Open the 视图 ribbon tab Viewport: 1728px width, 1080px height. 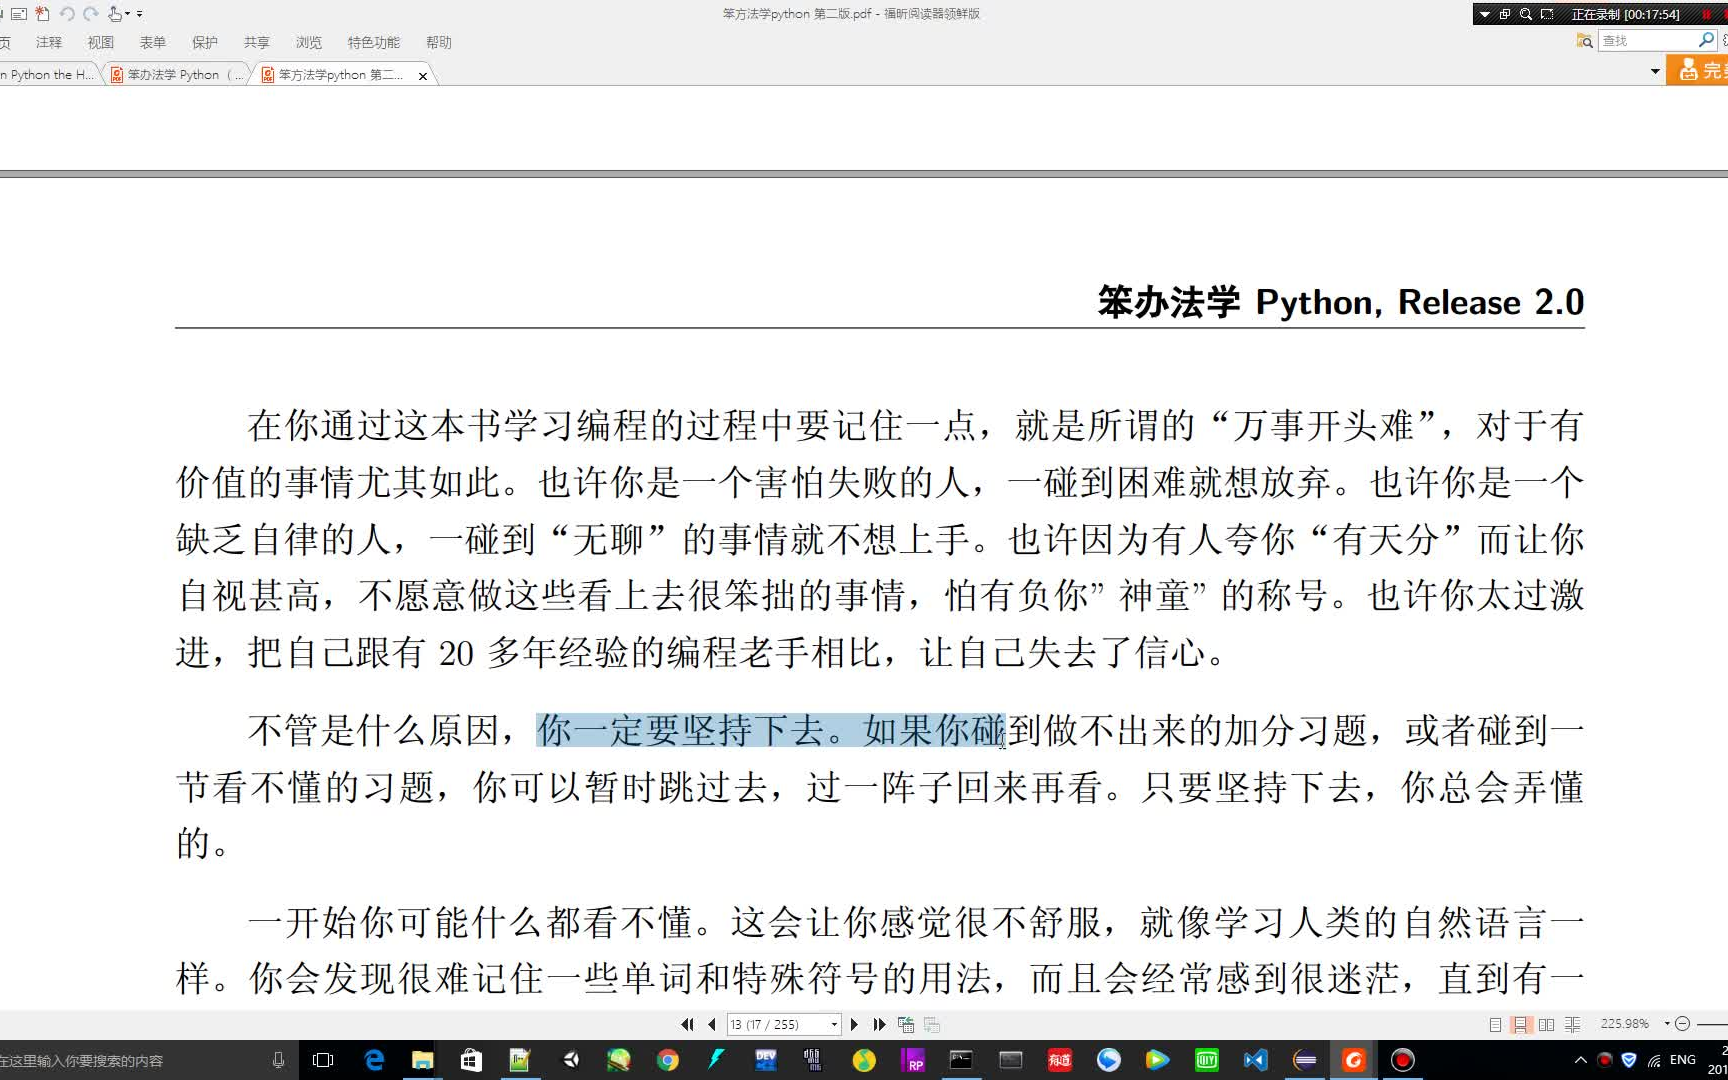tap(101, 42)
